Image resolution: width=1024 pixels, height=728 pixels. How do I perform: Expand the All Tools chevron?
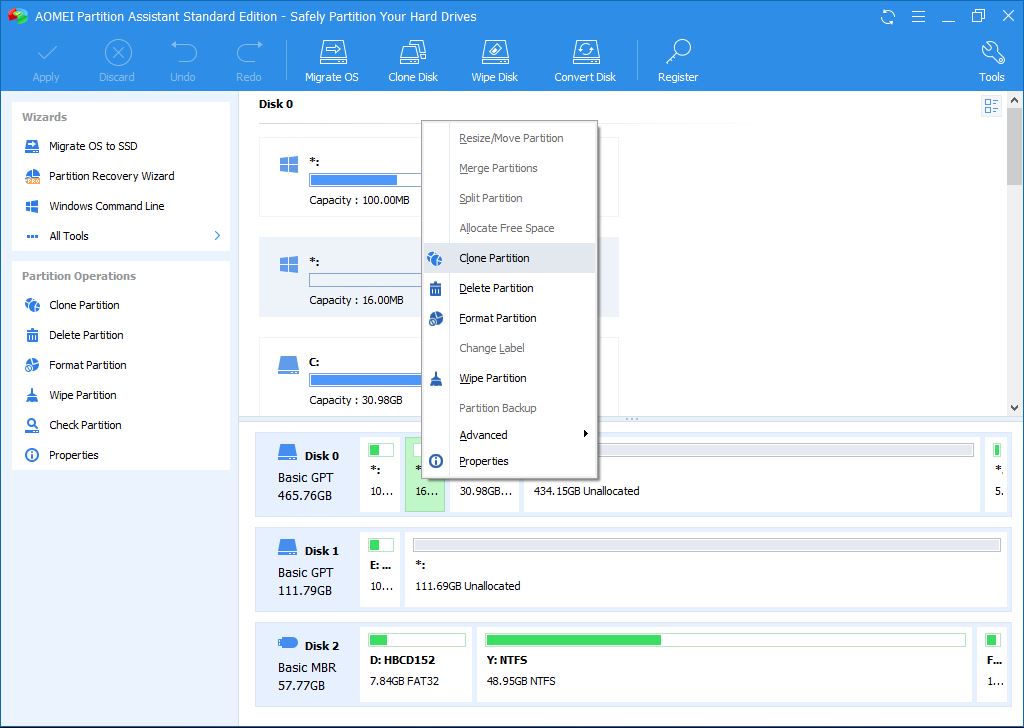pos(217,236)
